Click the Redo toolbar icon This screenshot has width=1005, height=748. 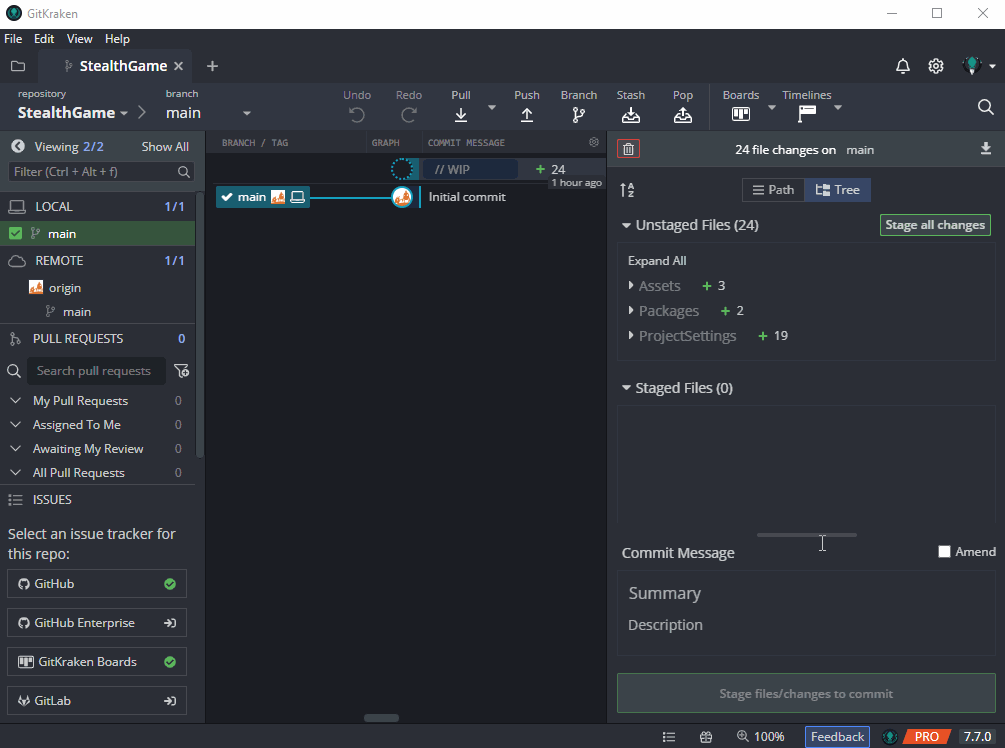pos(409,115)
